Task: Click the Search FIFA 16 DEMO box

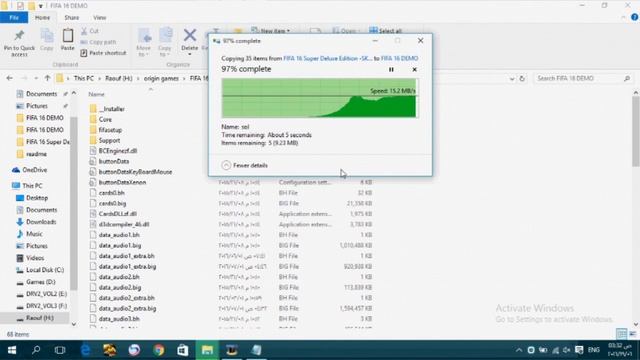Action: [583, 78]
